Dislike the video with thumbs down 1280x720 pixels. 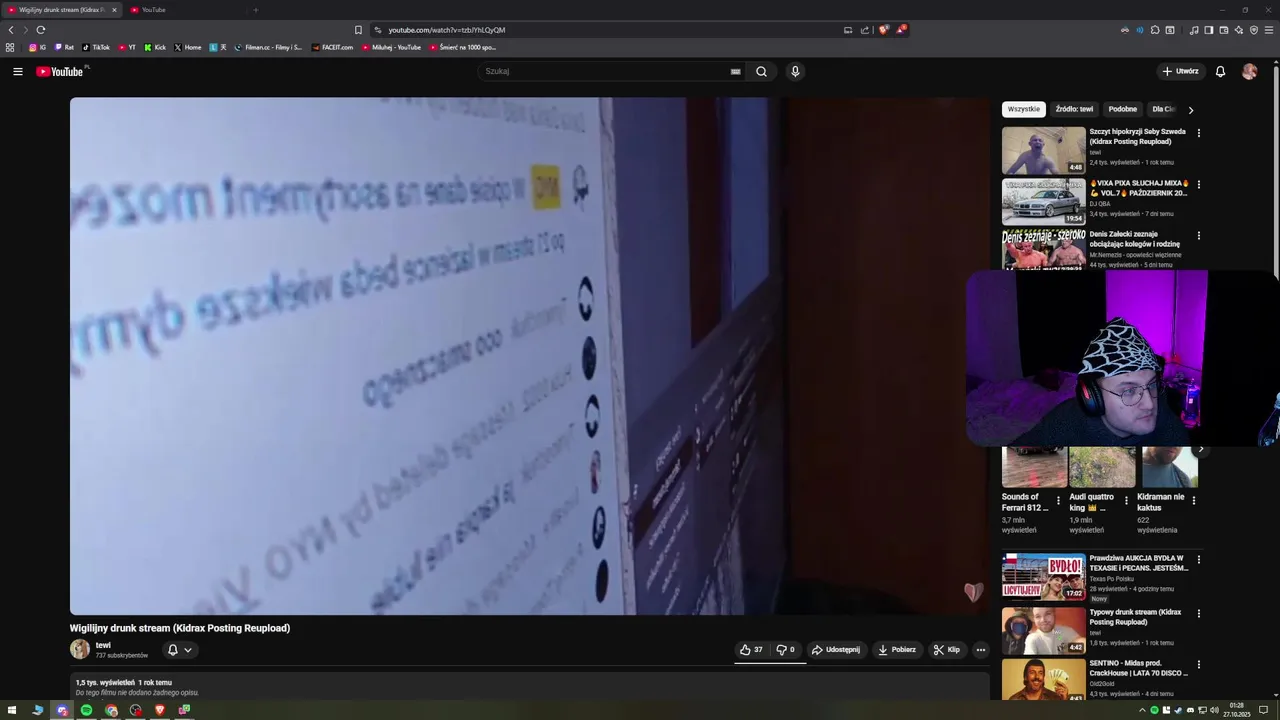coord(785,650)
